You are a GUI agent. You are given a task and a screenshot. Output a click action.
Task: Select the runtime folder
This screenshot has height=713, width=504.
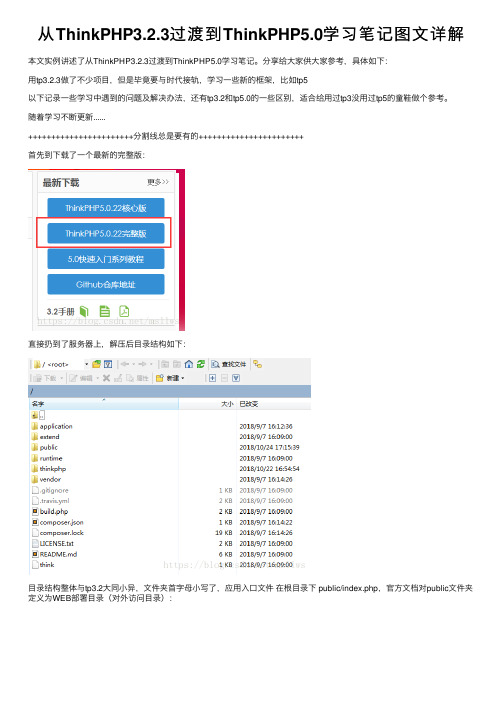click(47, 458)
